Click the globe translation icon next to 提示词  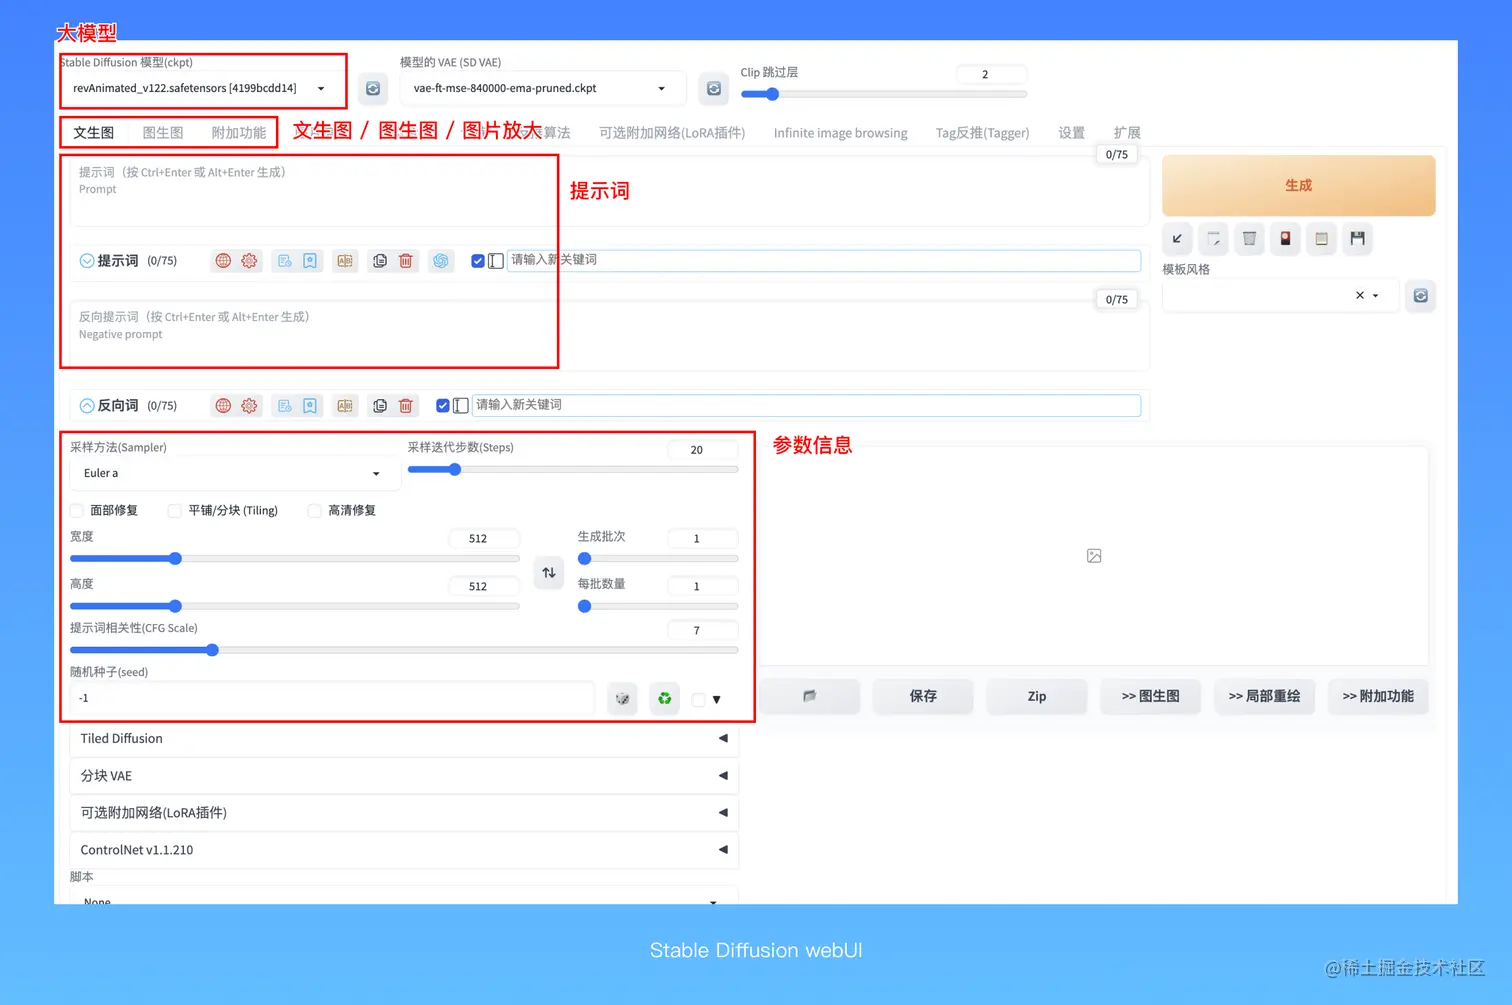point(222,261)
